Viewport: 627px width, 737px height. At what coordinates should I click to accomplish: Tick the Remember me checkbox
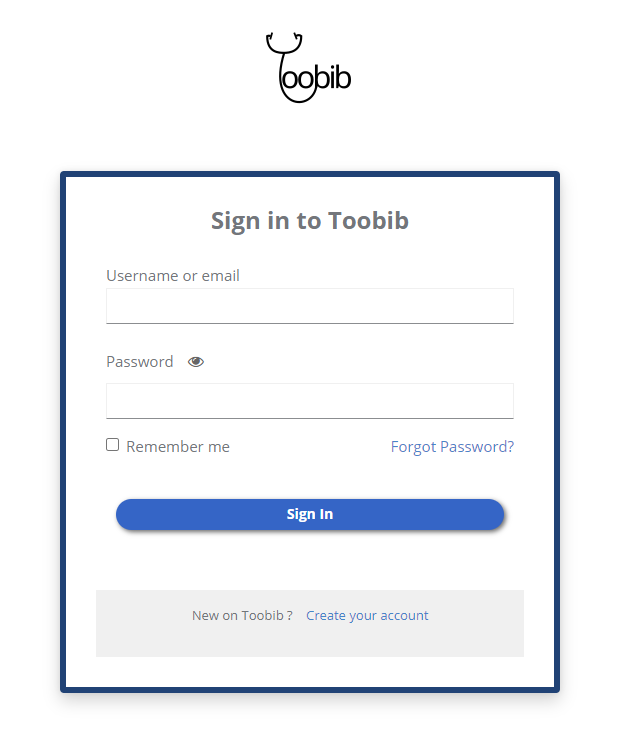click(x=113, y=445)
